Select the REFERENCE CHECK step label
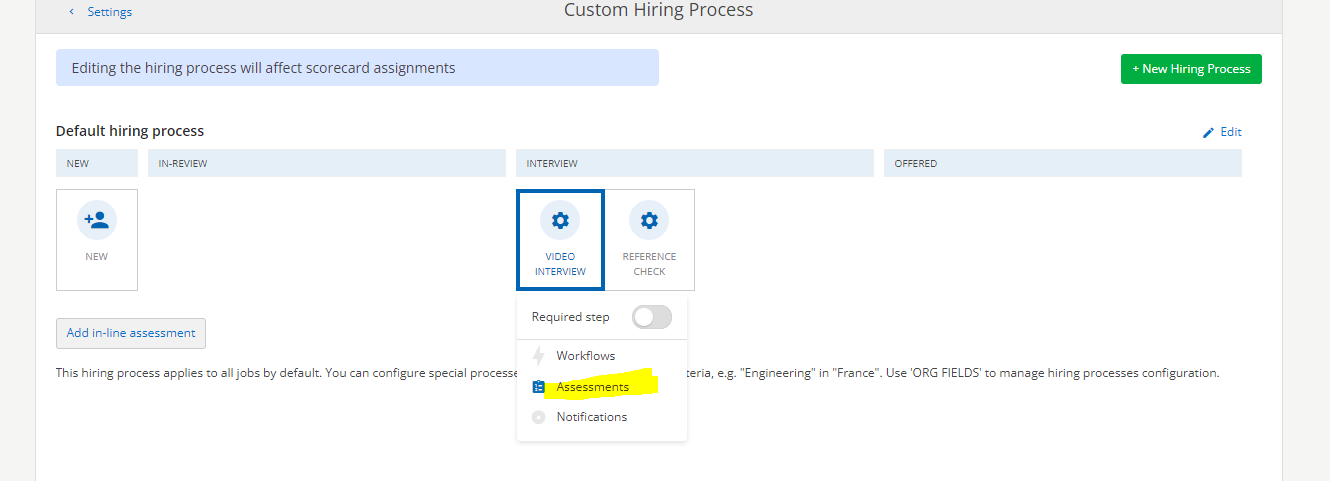This screenshot has height=481, width=1330. coord(649,264)
